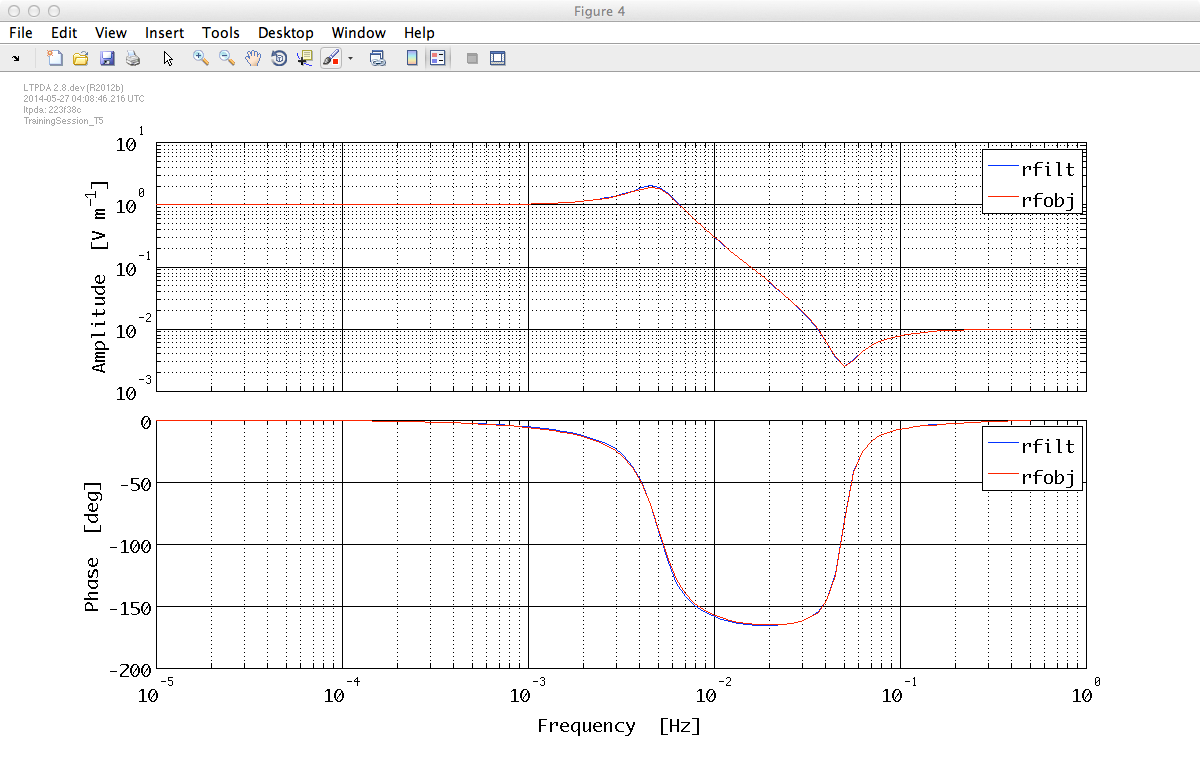Open the Help menu
Screen dimensions: 1200x773
pos(419,33)
